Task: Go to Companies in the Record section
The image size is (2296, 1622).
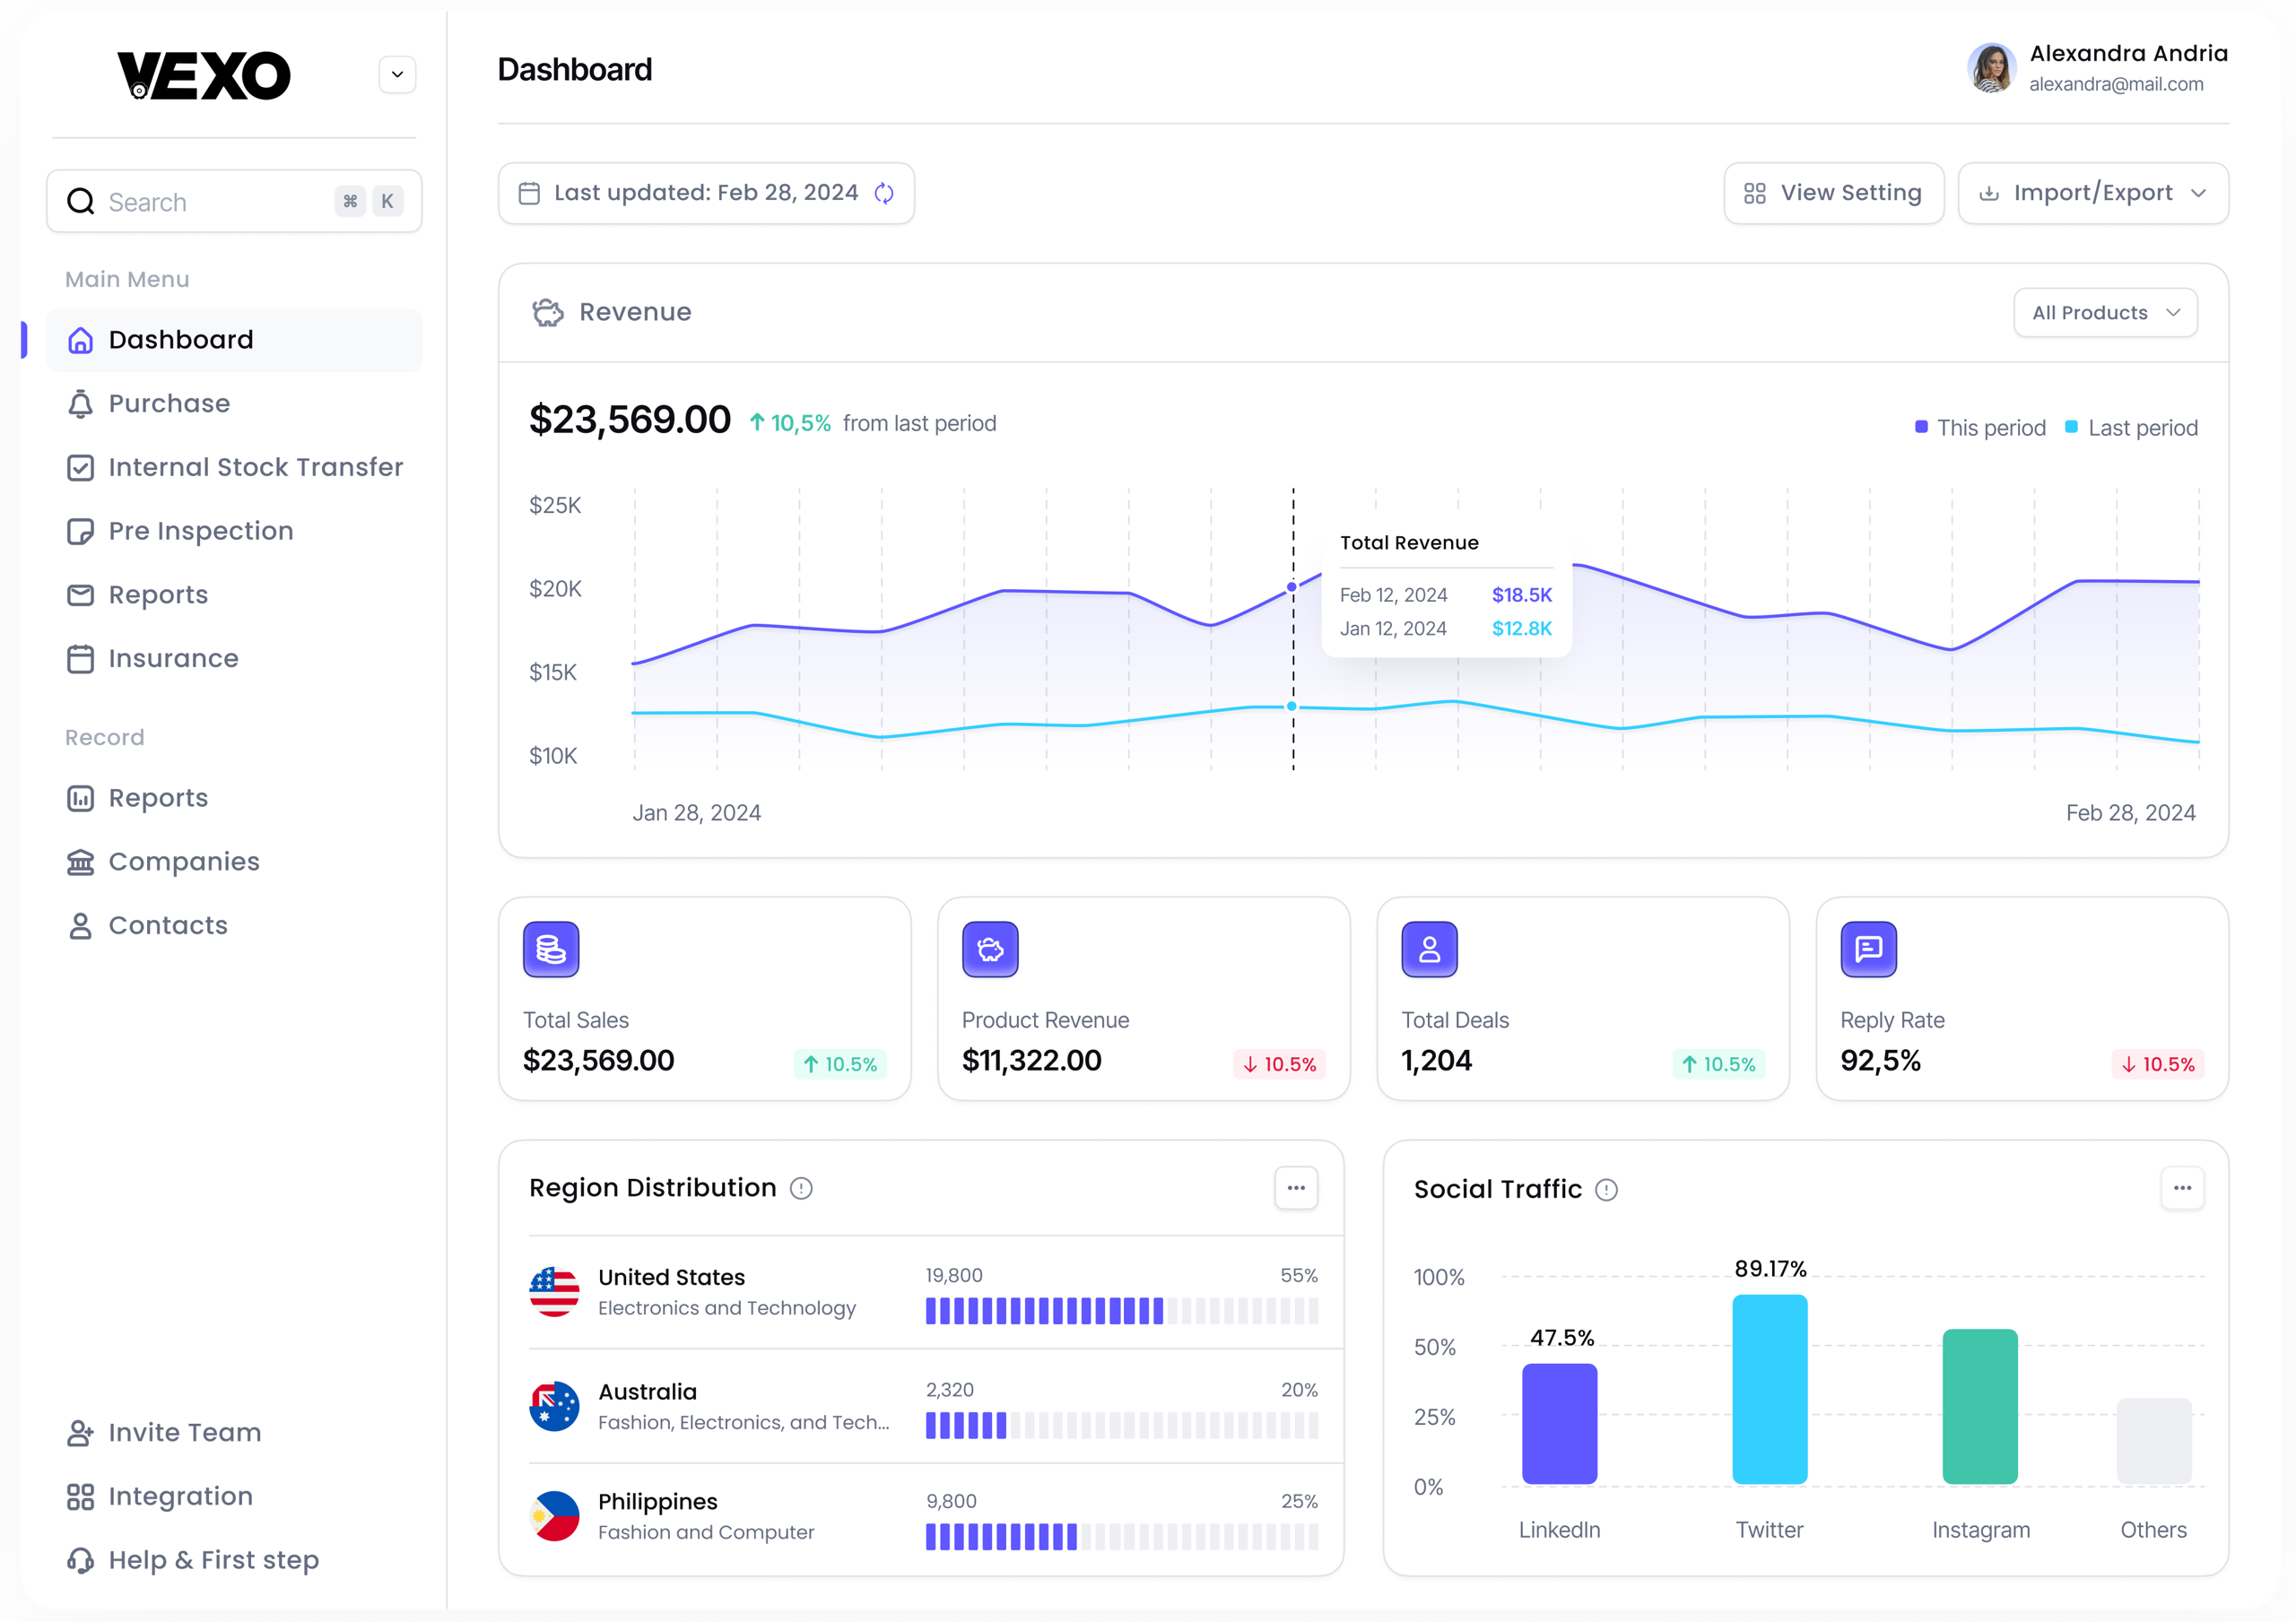Action: (x=184, y=861)
